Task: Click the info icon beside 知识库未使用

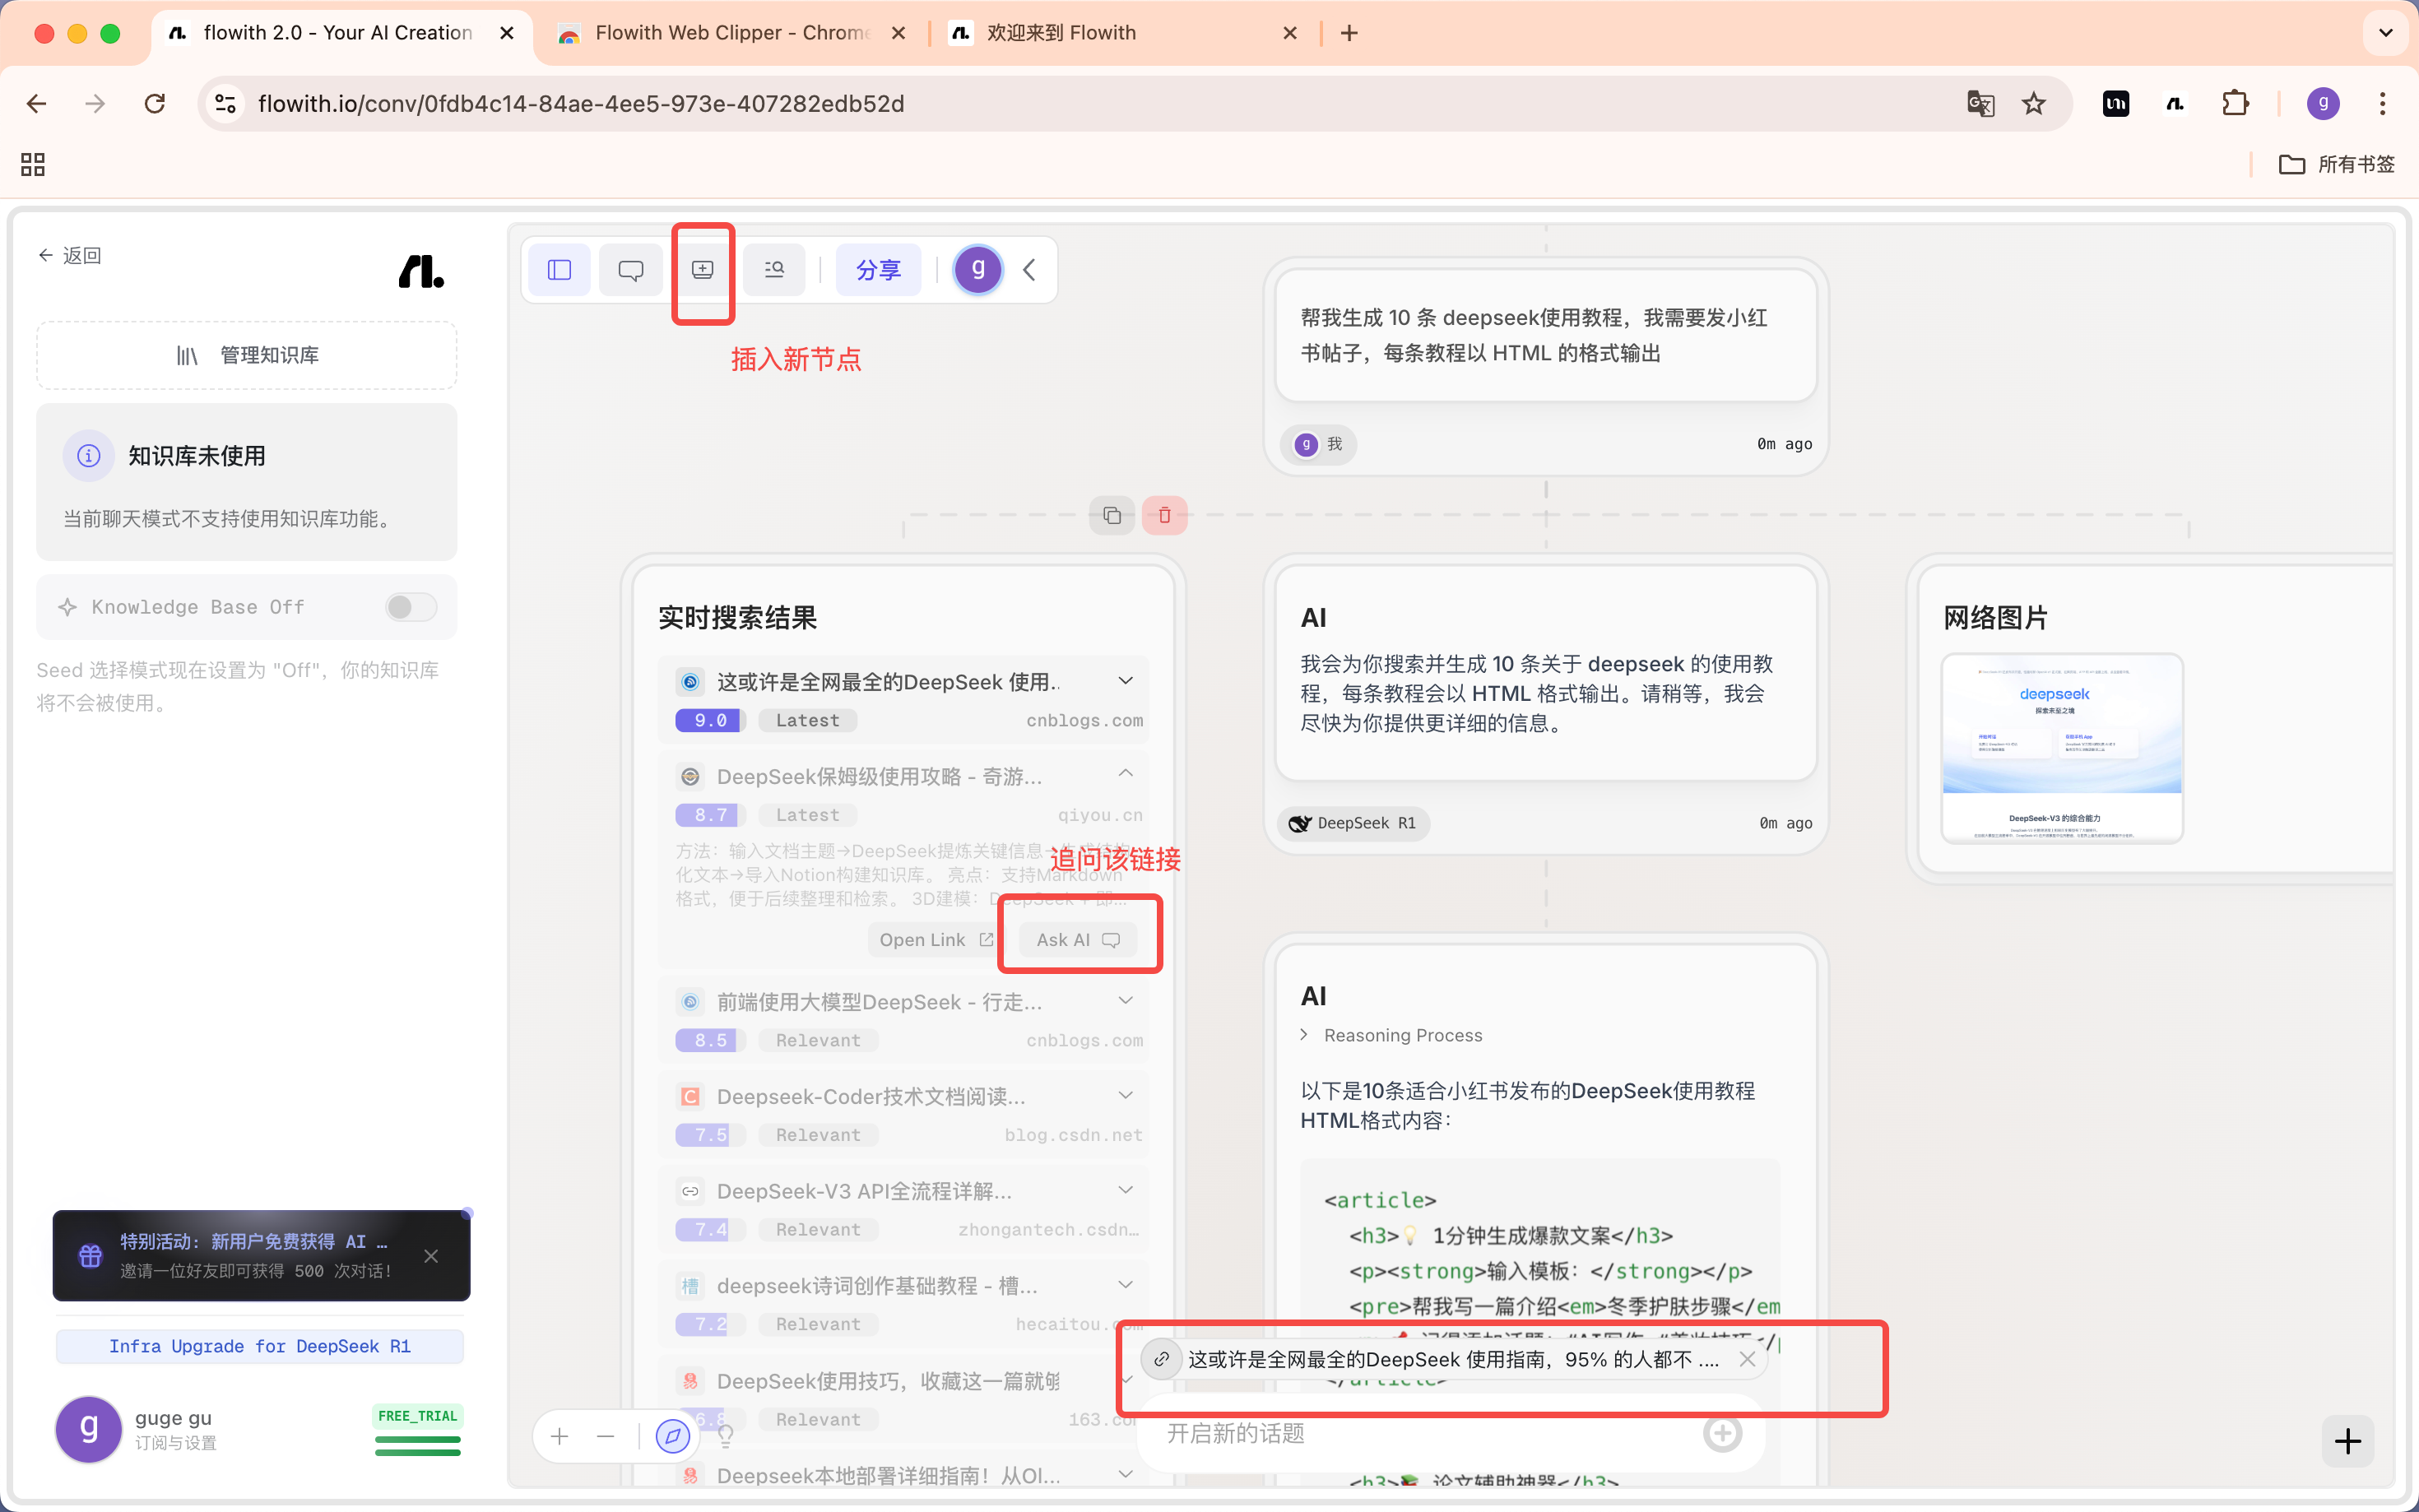Action: [x=89, y=457]
